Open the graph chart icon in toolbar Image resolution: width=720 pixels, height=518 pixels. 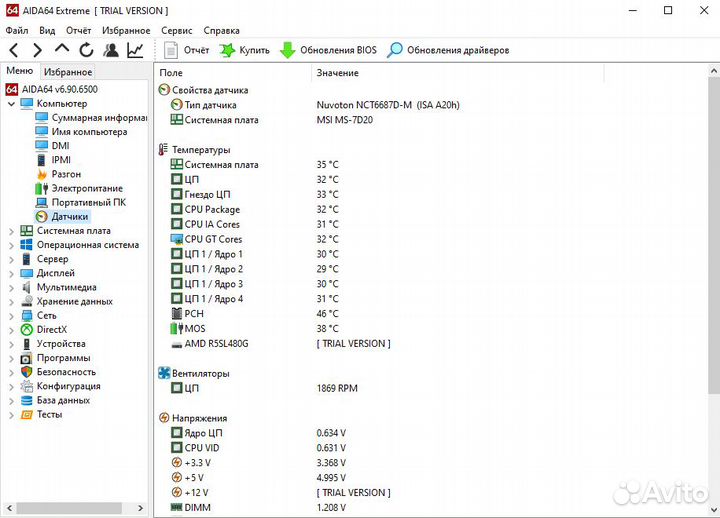point(135,50)
